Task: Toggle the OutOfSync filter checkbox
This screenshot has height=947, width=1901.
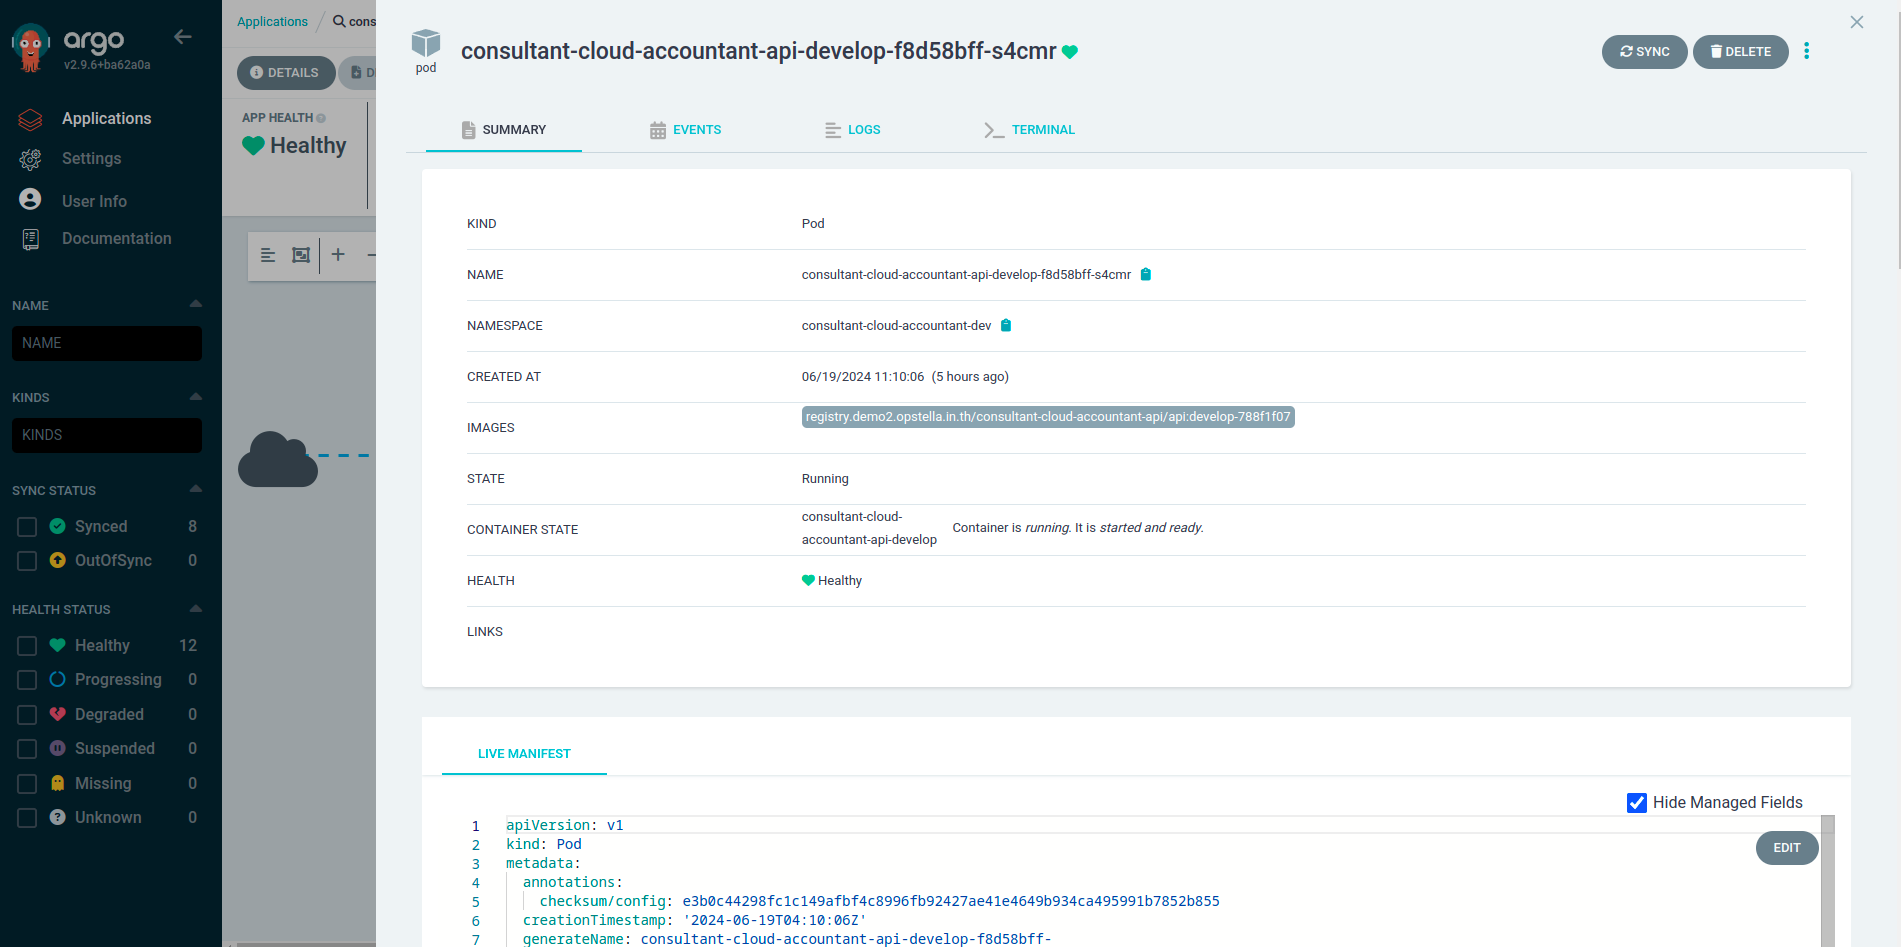Action: coord(27,561)
